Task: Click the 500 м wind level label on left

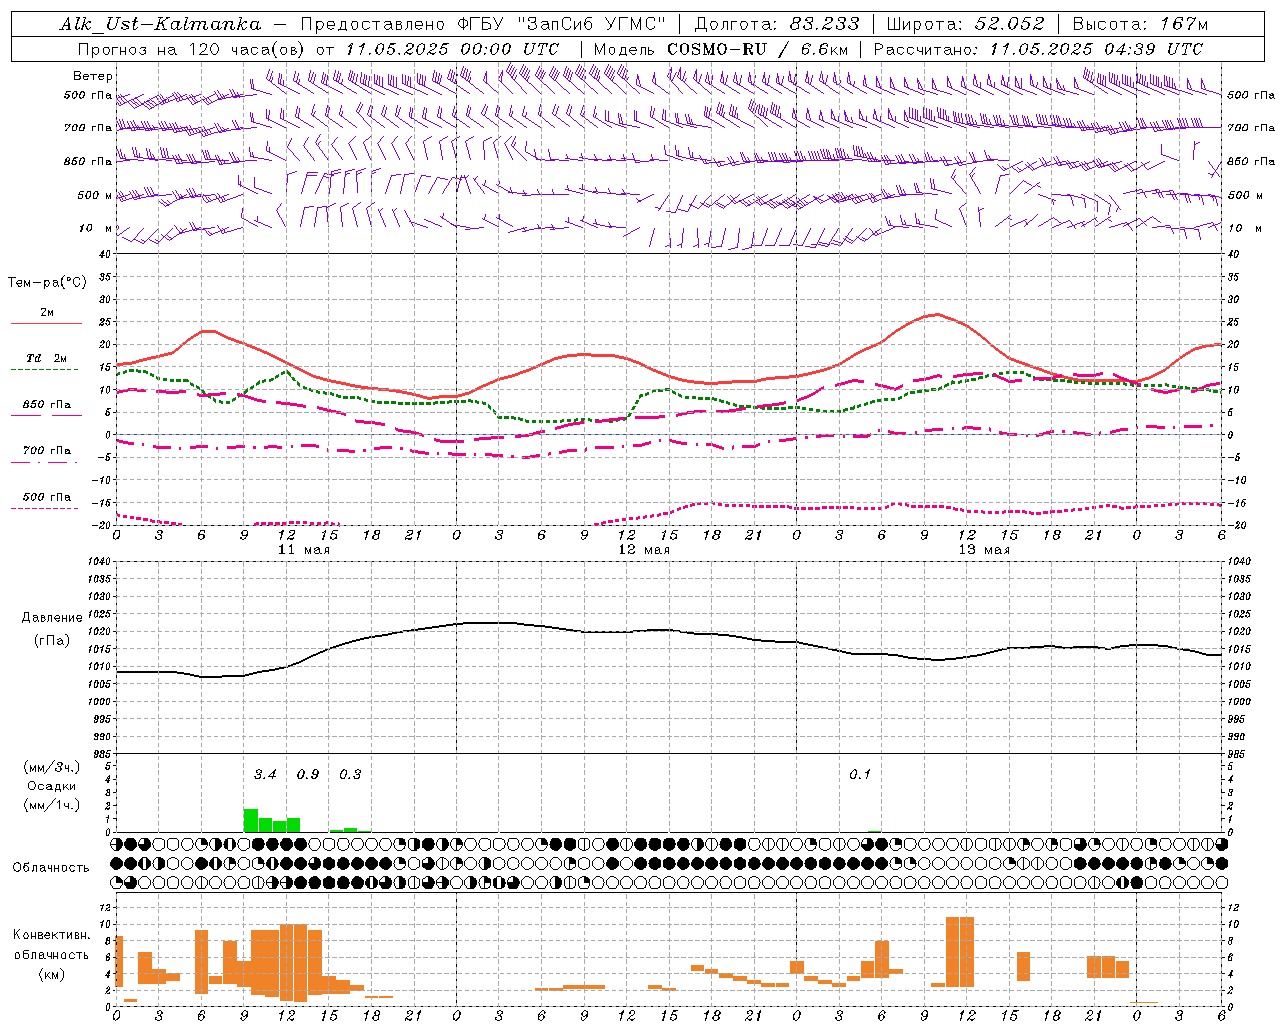Action: [x=95, y=196]
